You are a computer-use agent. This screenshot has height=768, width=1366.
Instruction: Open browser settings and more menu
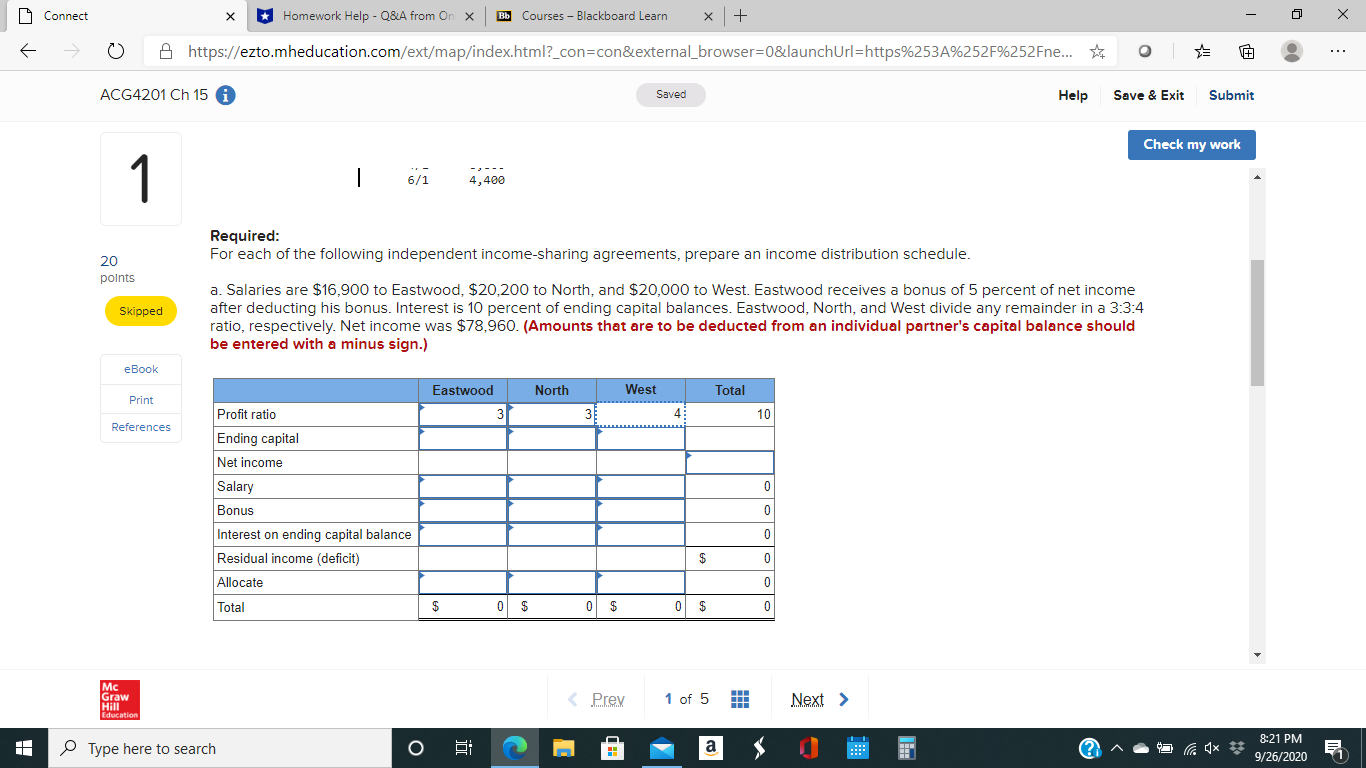coord(1338,52)
